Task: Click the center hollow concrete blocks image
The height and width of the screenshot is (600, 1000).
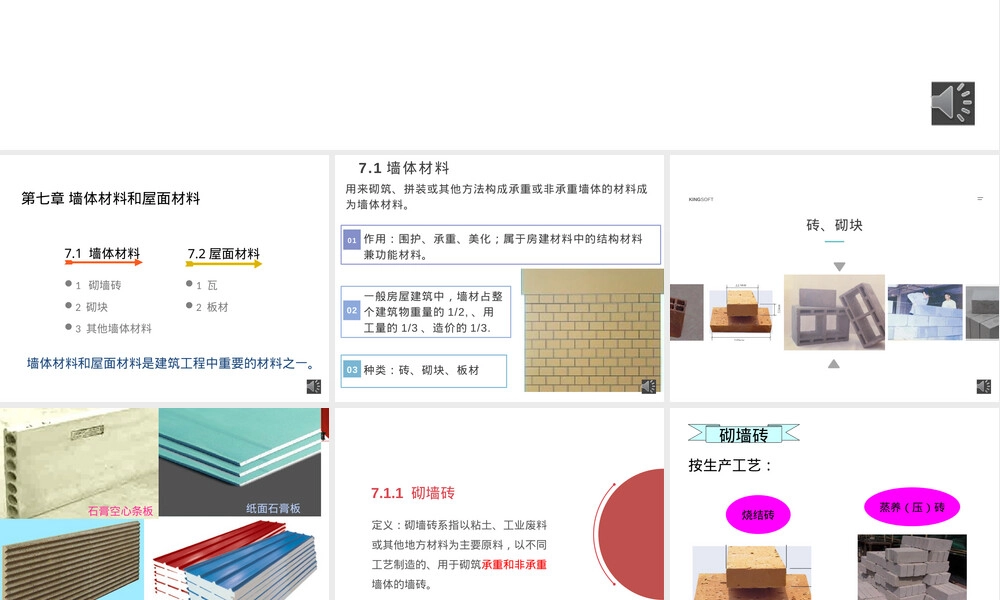Action: [834, 312]
